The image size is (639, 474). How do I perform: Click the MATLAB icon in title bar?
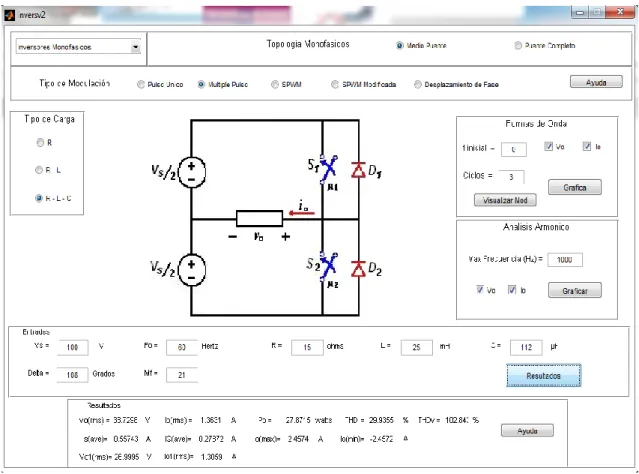pos(9,15)
